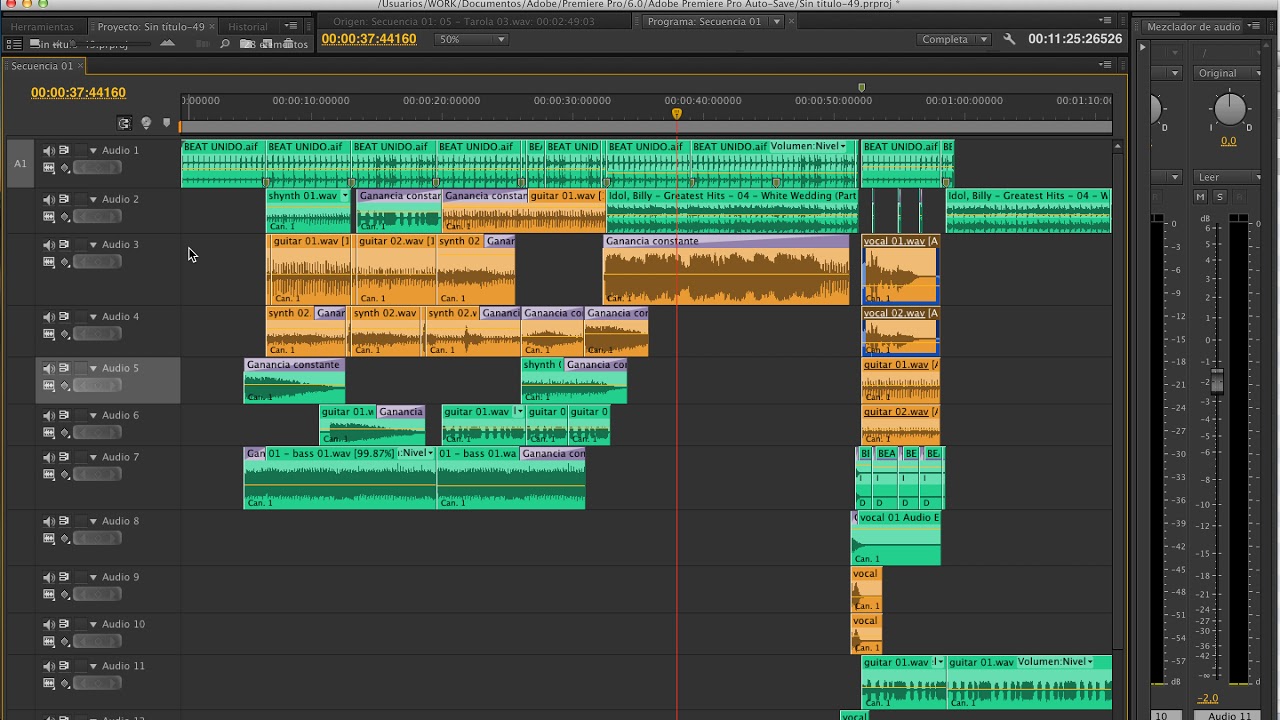Toggle the Audio 8 track speaker icon
The height and width of the screenshot is (720, 1280).
[x=48, y=522]
